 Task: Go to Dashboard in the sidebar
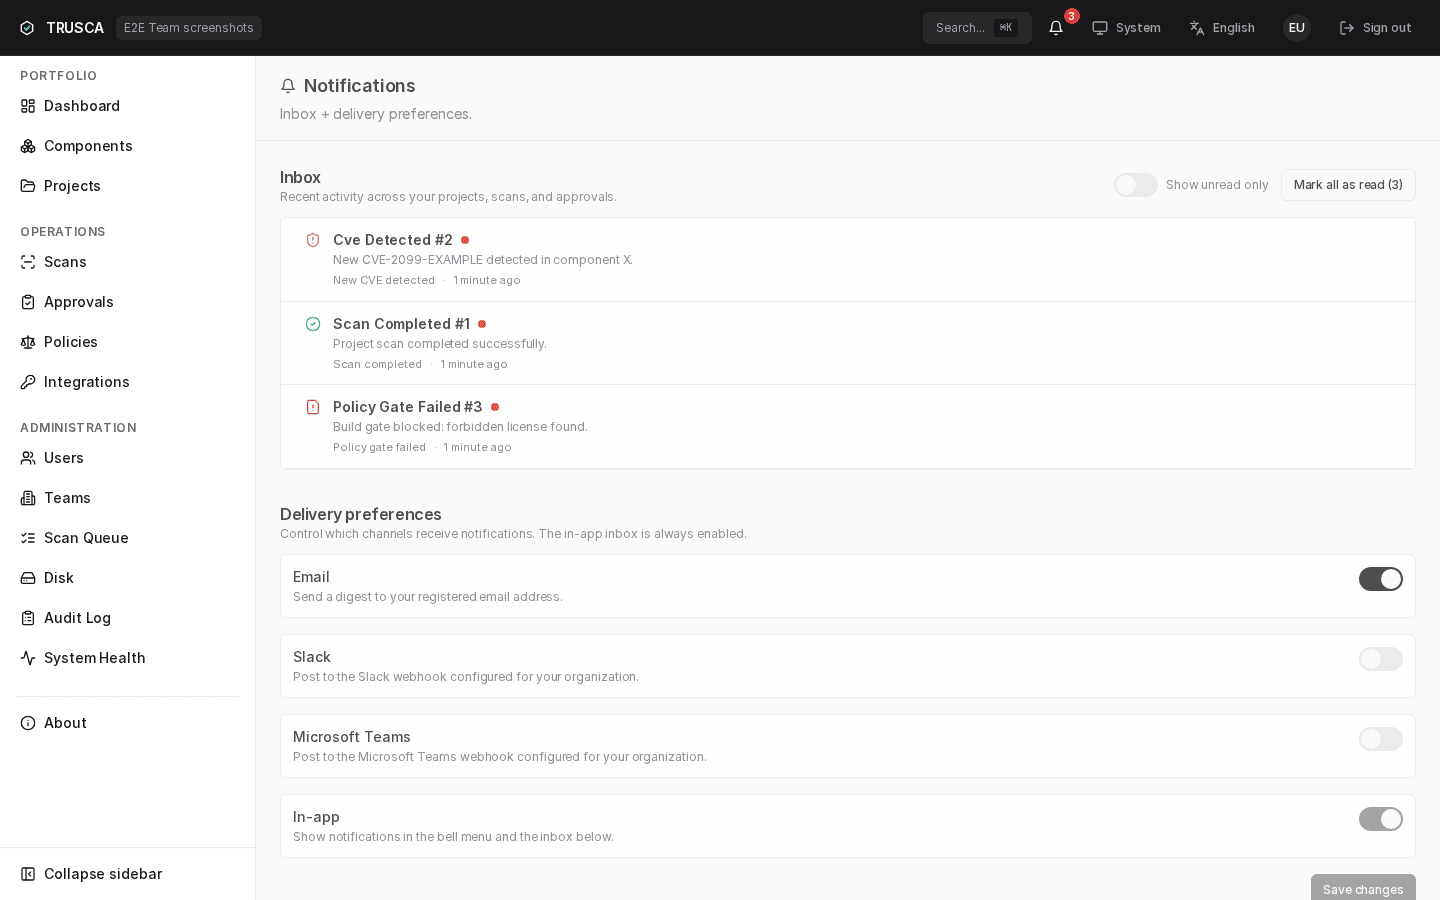pyautogui.click(x=127, y=106)
